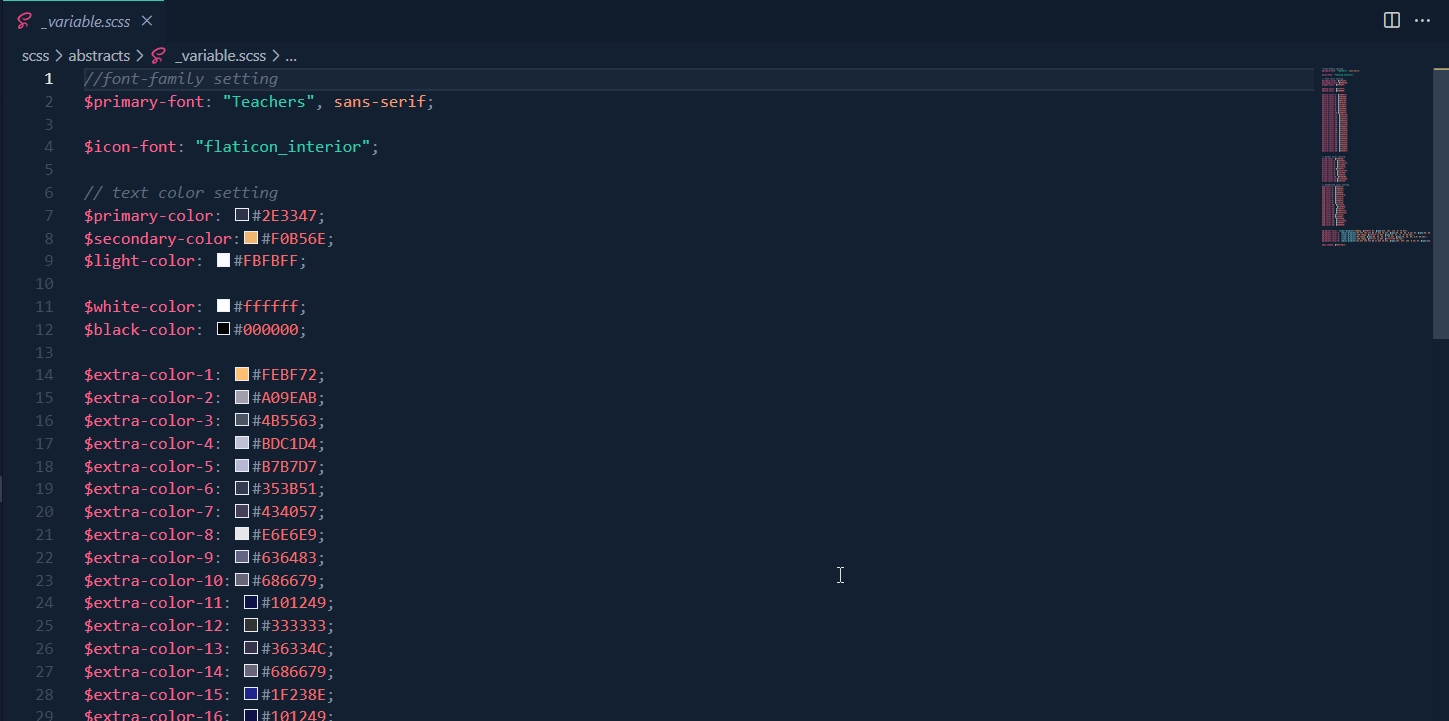The width and height of the screenshot is (1449, 721).
Task: Open the More Actions ellipsis menu
Action: (x=1422, y=20)
